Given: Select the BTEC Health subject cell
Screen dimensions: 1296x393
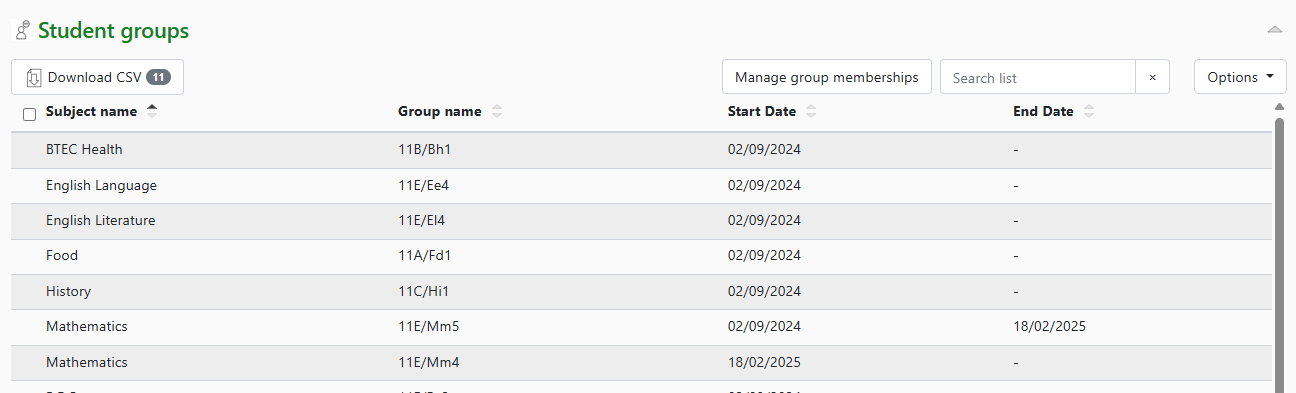Looking at the screenshot, I should pos(84,149).
